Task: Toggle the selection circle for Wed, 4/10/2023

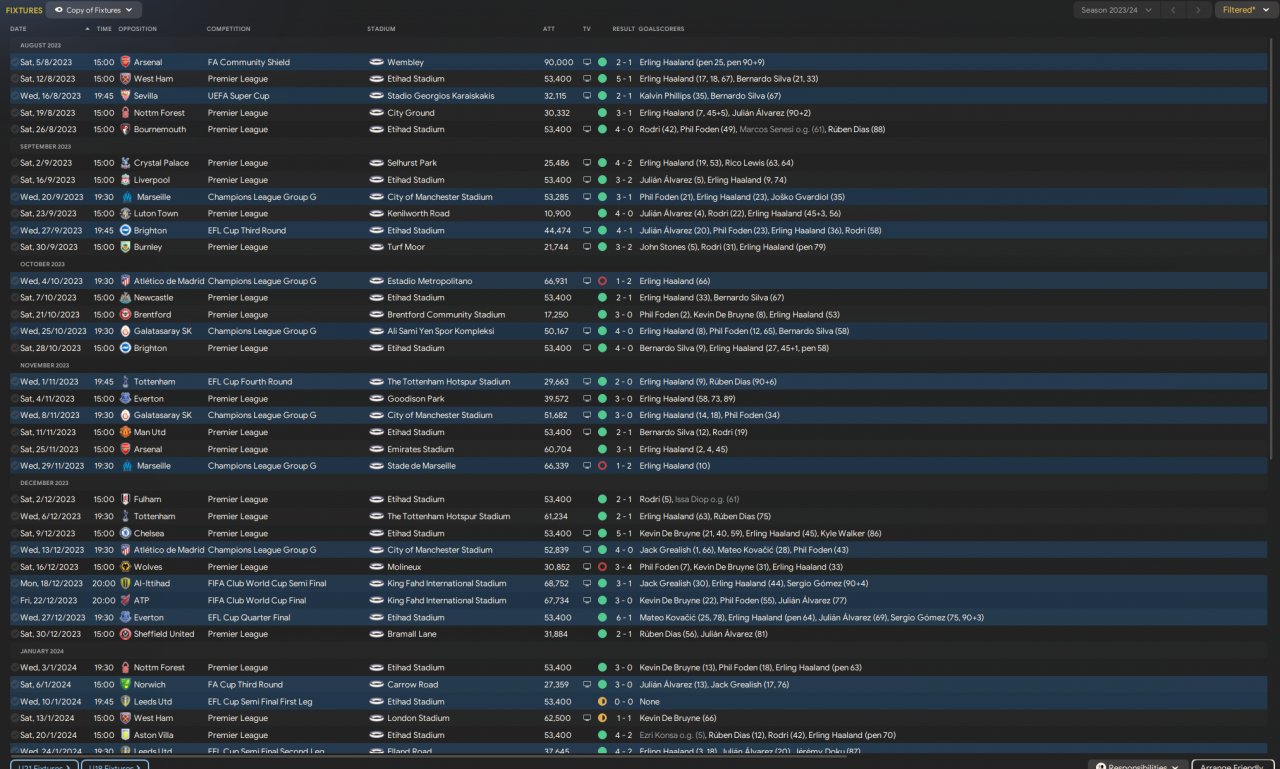Action: [x=14, y=281]
